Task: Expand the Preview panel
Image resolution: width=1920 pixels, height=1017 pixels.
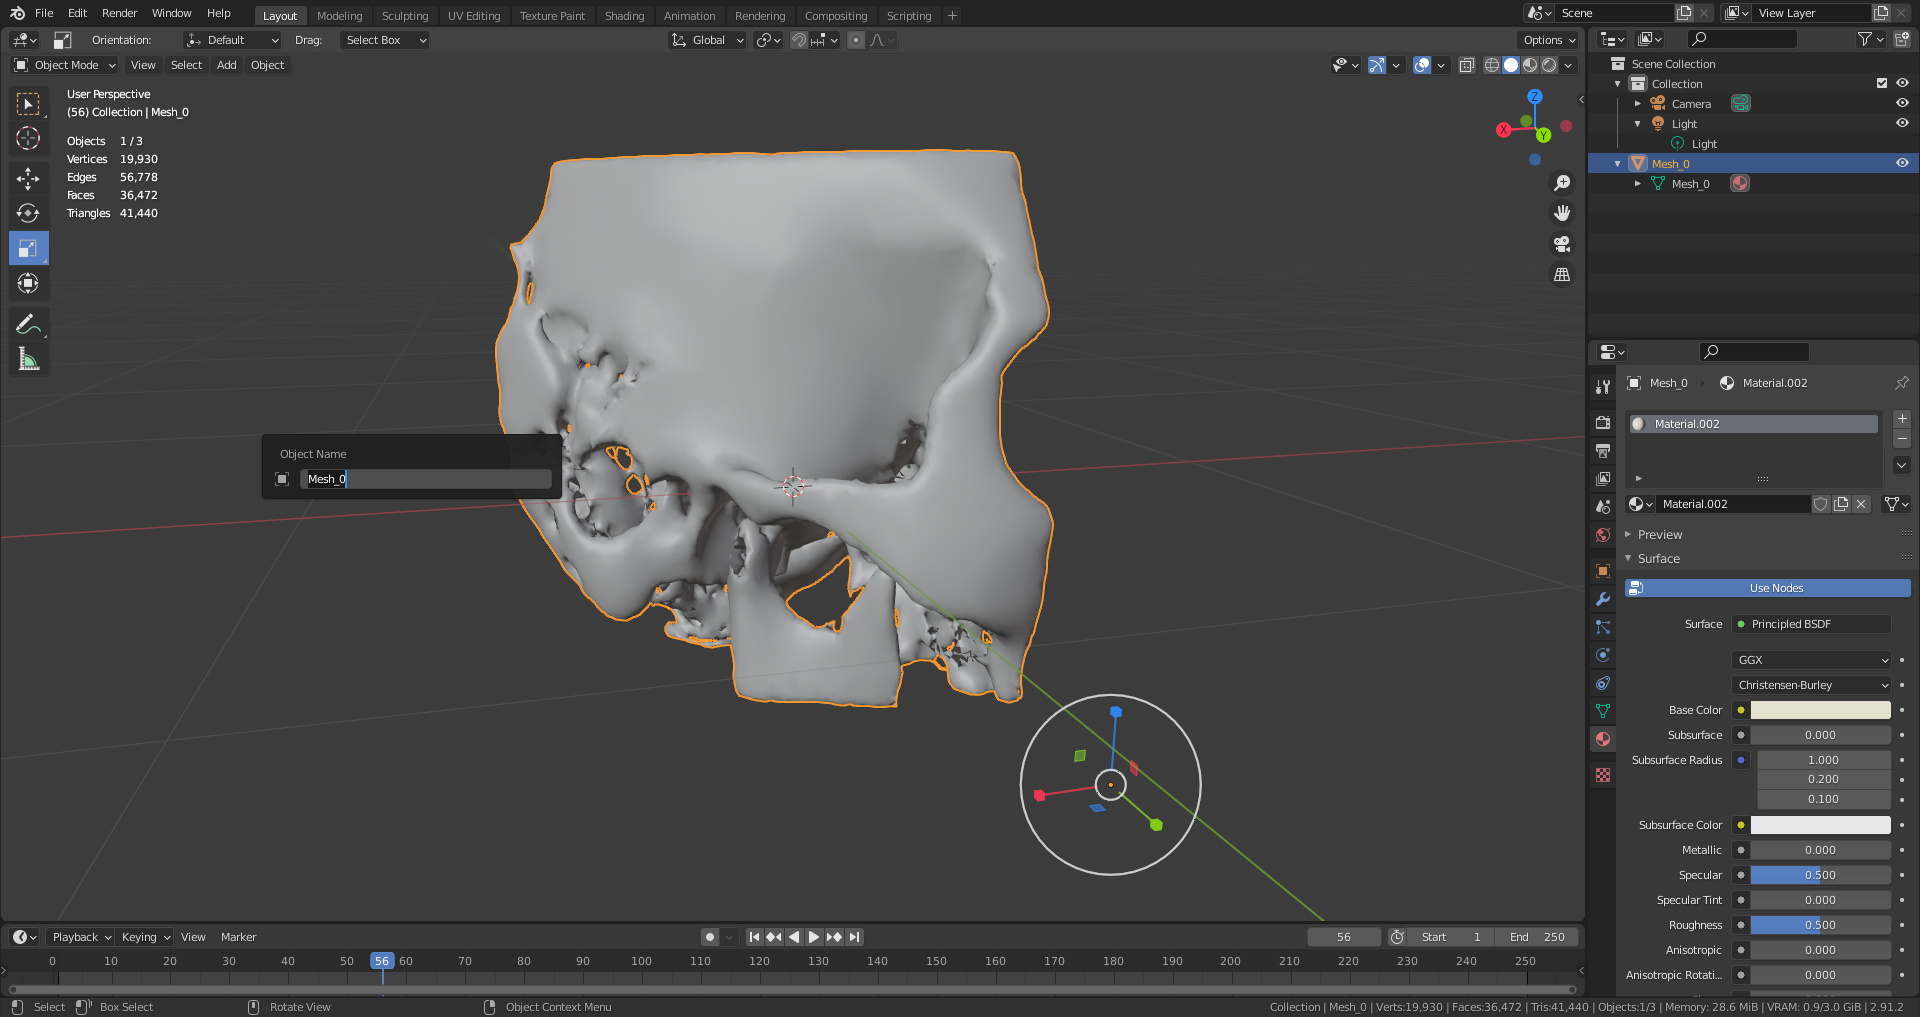Action: click(1660, 535)
